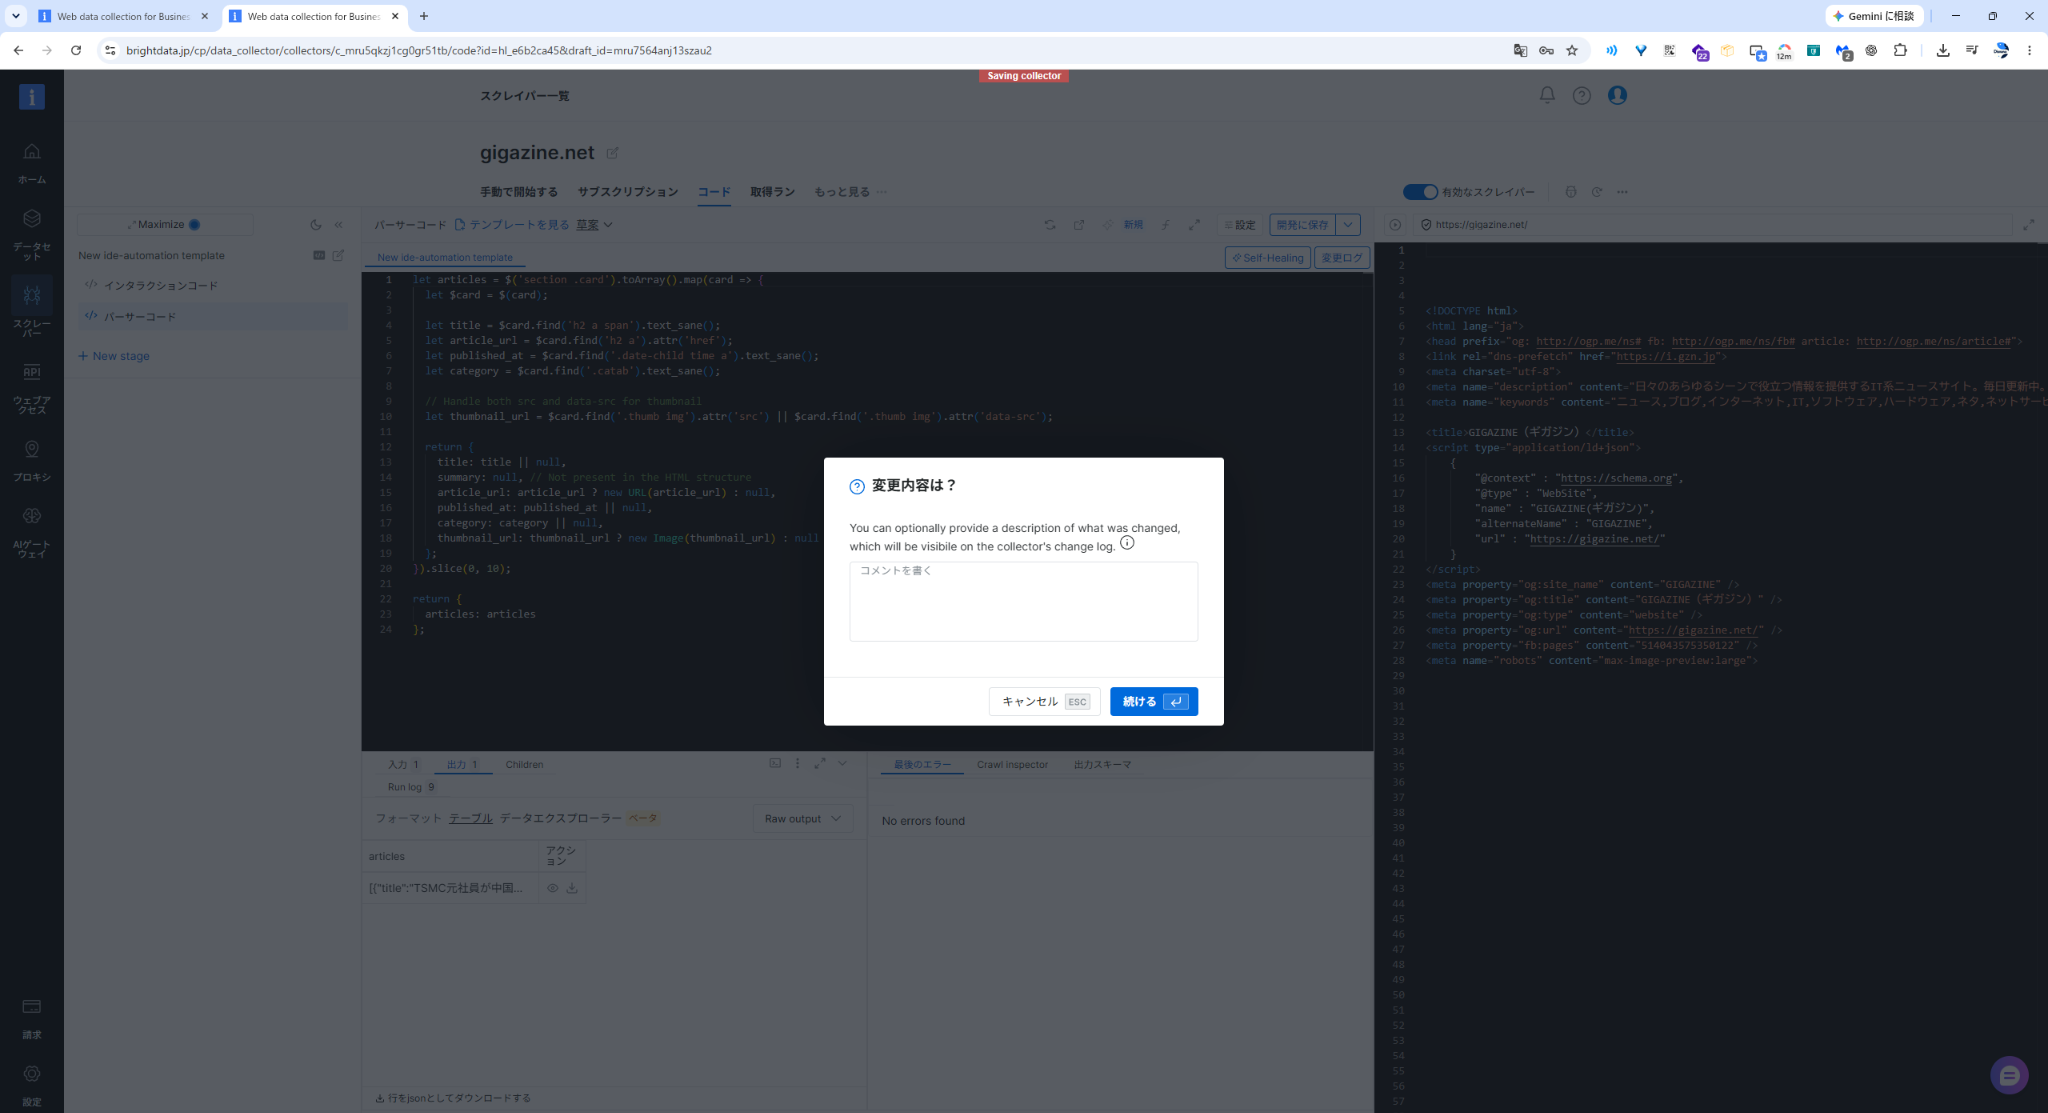Click the gigazine.net preview URL field
The height and width of the screenshot is (1113, 2048).
(1714, 225)
